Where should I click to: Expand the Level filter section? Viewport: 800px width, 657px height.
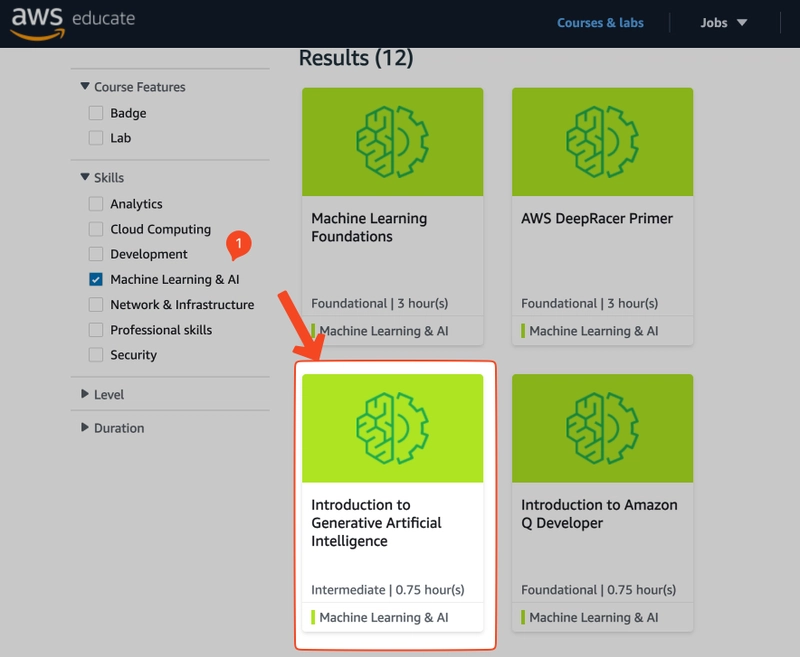(x=103, y=394)
